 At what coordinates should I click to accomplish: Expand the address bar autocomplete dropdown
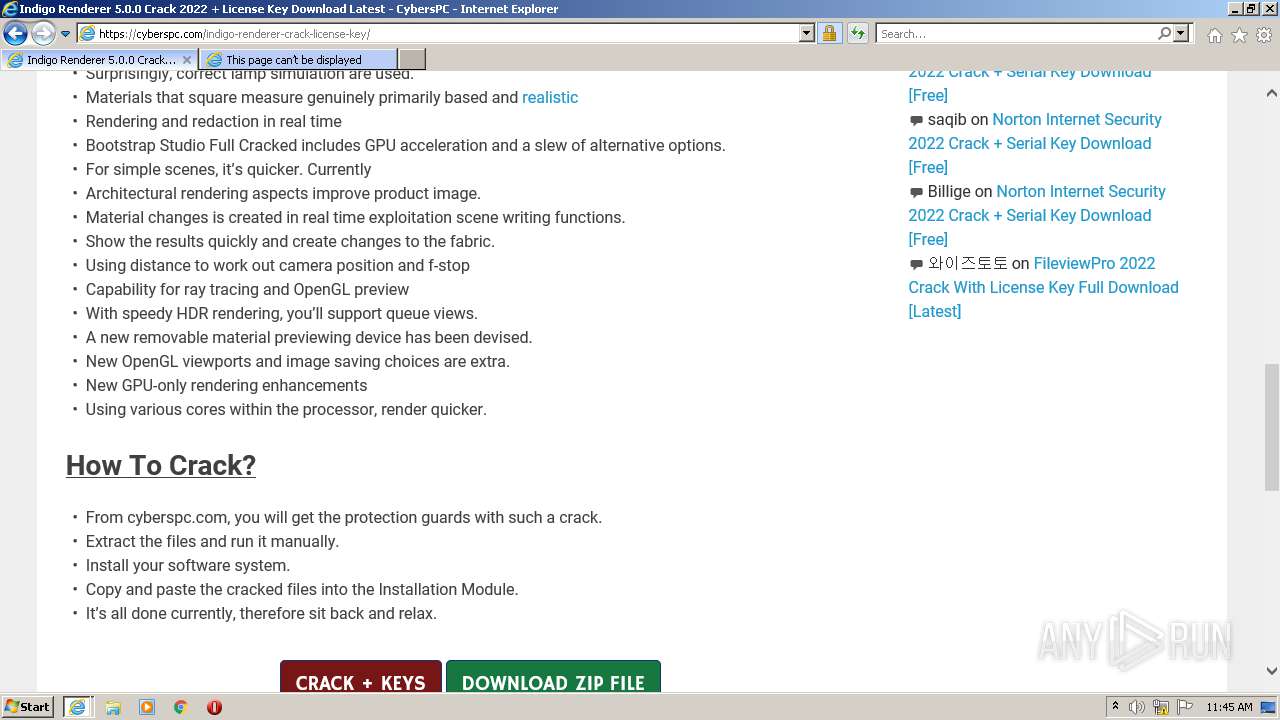tap(807, 34)
